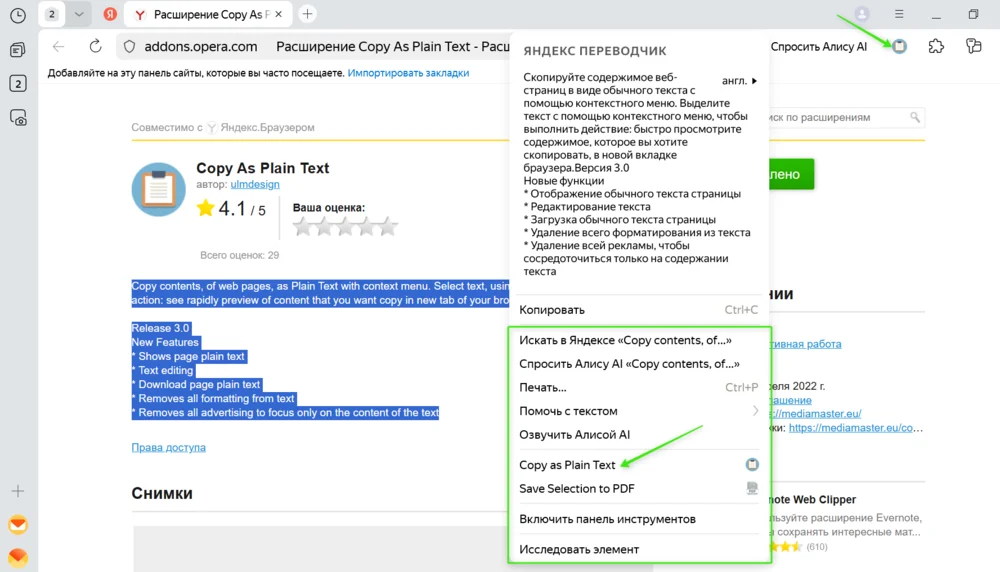
Task: Choose Copy as Plain Text menu entry
Action: pos(638,465)
